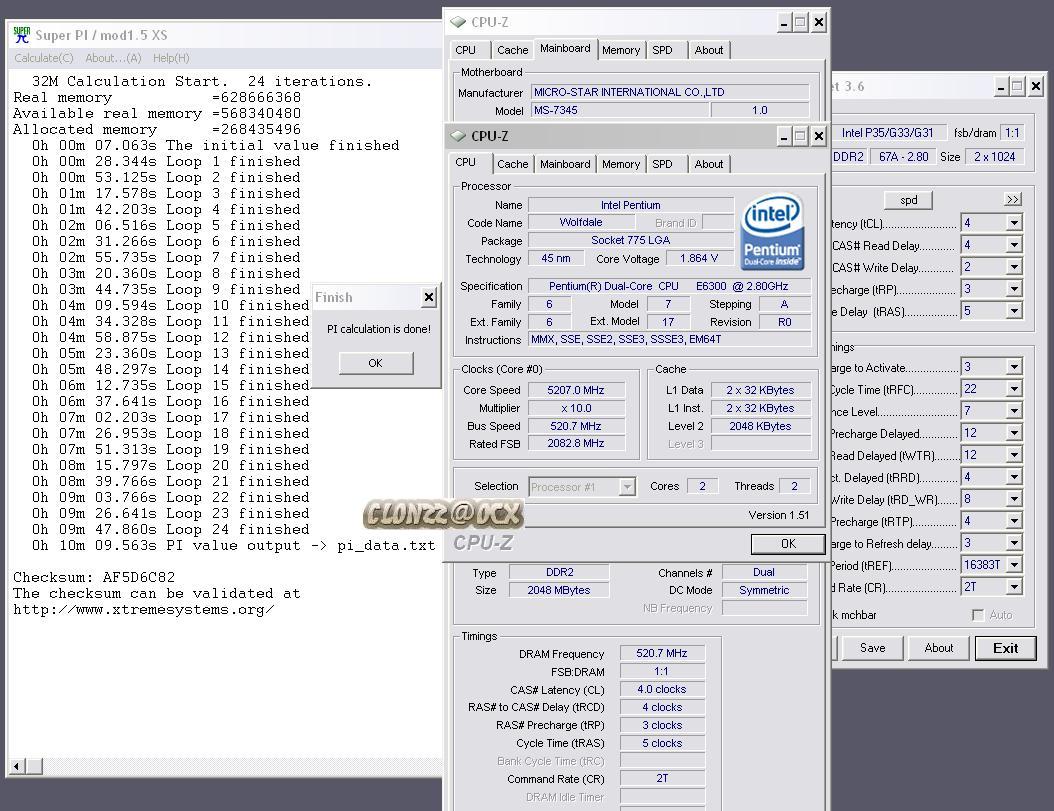Open the CAS# Read Delay dropdown

point(1014,245)
